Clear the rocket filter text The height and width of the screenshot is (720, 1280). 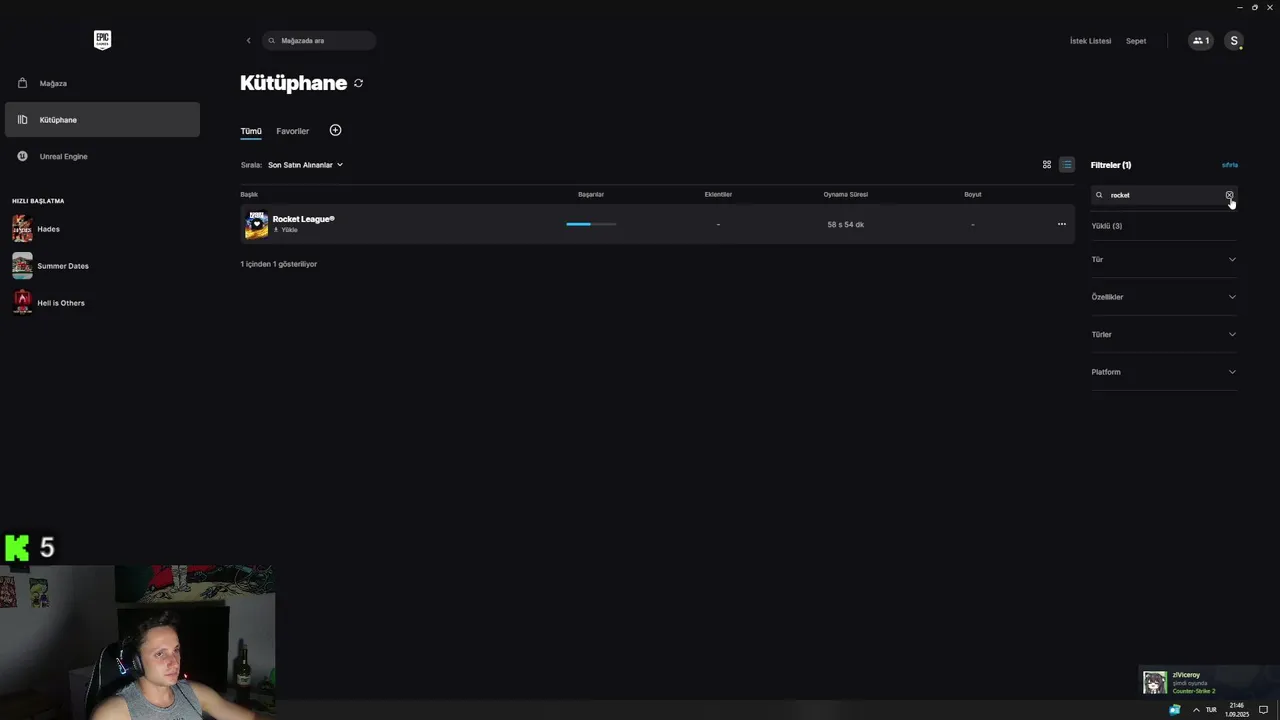point(1230,195)
